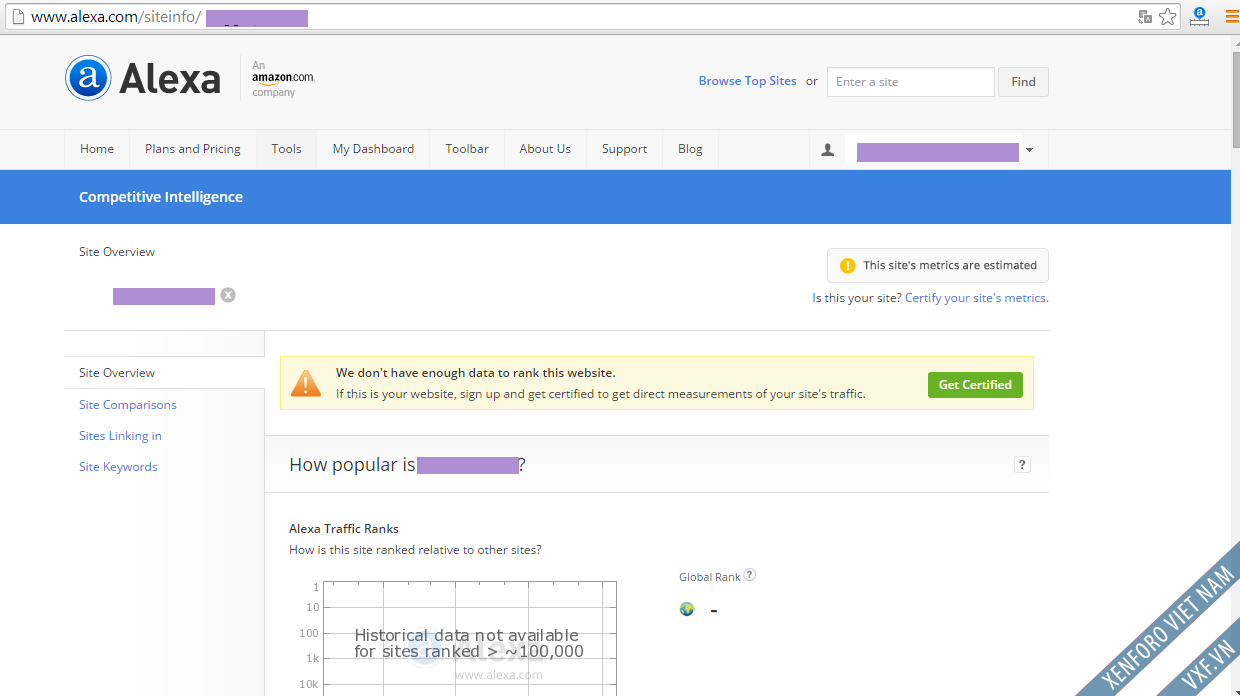Viewport: 1240px width, 696px height.
Task: Click Certify your site's metrics link
Action: [x=976, y=298]
